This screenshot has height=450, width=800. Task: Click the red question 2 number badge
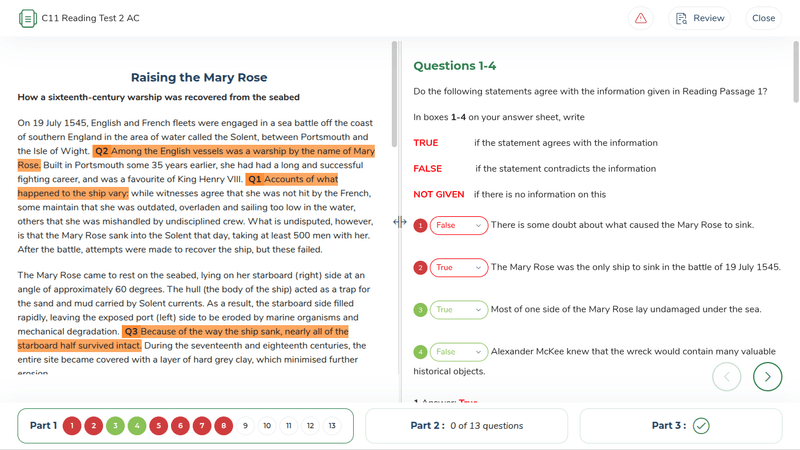[x=420, y=267]
